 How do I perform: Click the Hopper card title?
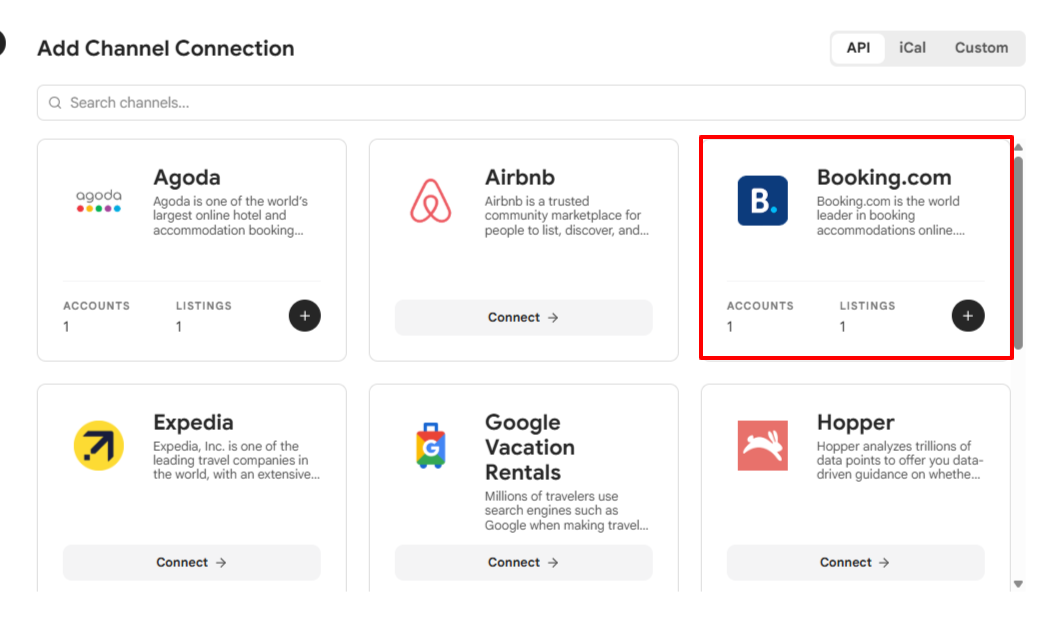856,422
